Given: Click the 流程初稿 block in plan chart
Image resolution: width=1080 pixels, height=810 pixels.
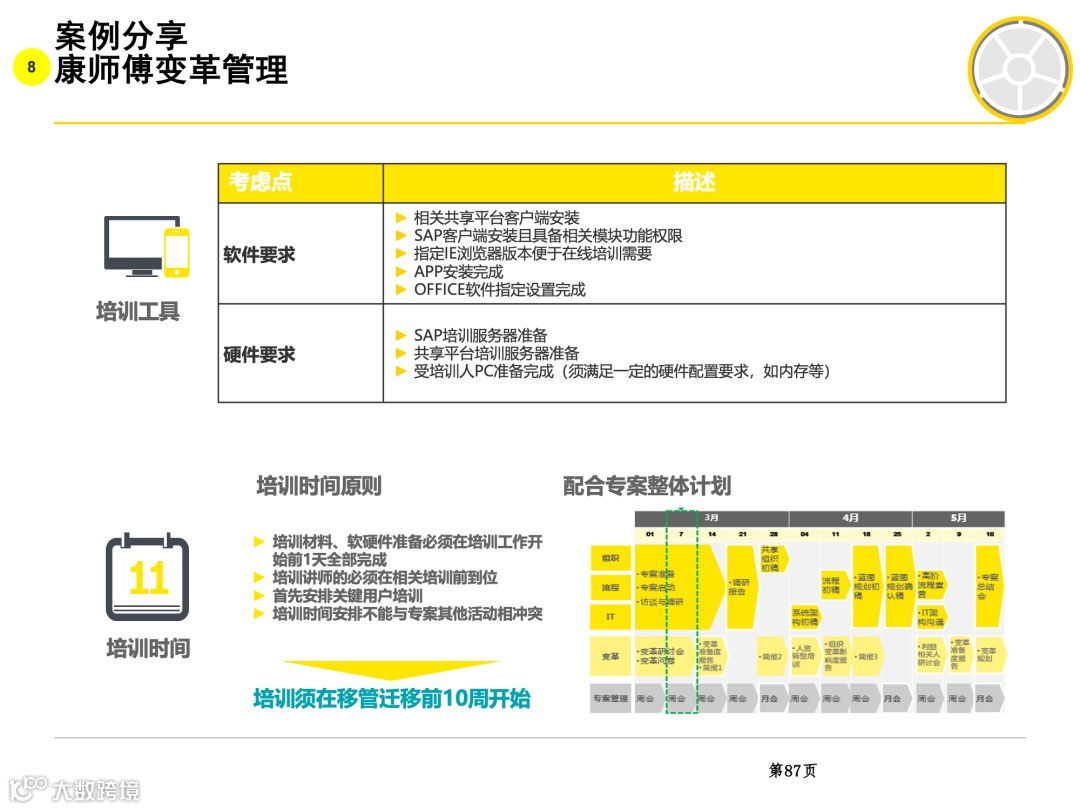Looking at the screenshot, I should click(833, 585).
